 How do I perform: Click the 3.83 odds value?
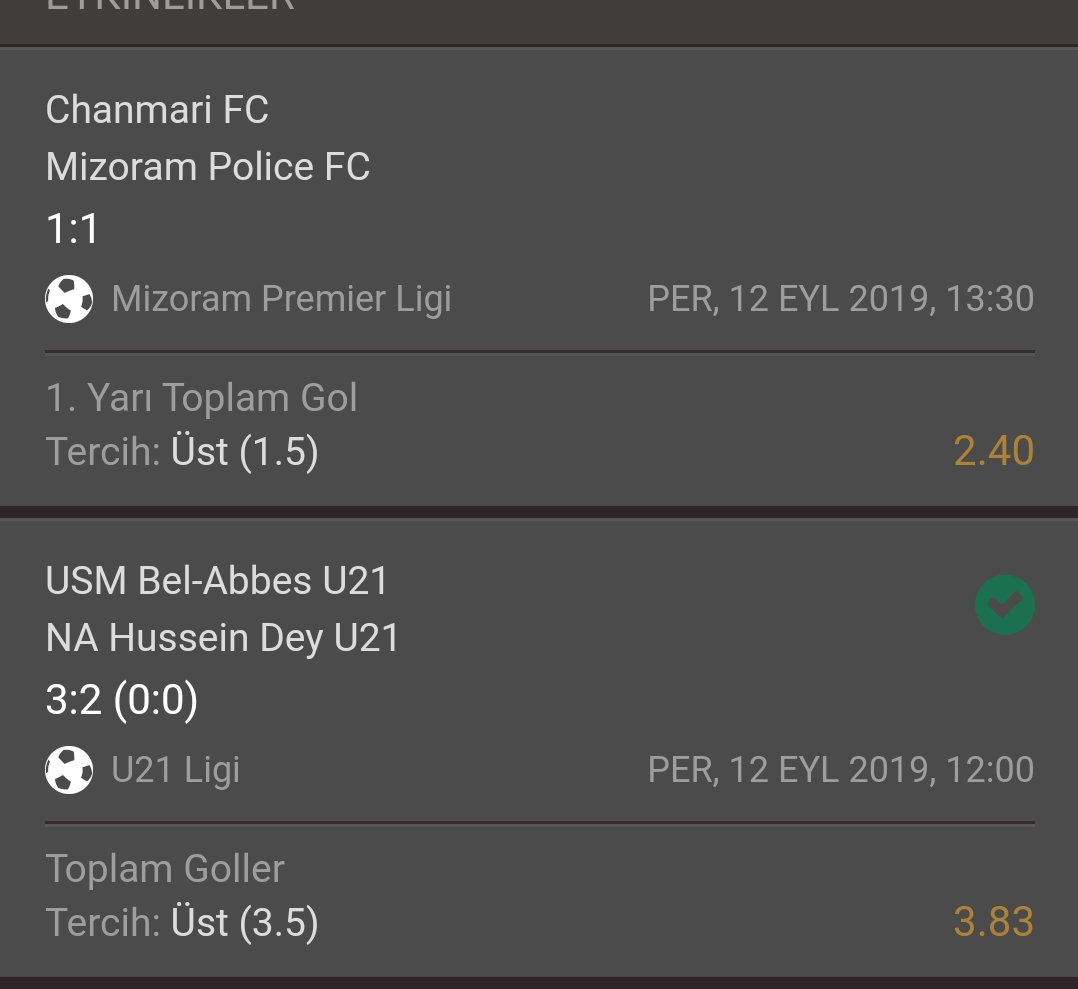click(x=993, y=922)
